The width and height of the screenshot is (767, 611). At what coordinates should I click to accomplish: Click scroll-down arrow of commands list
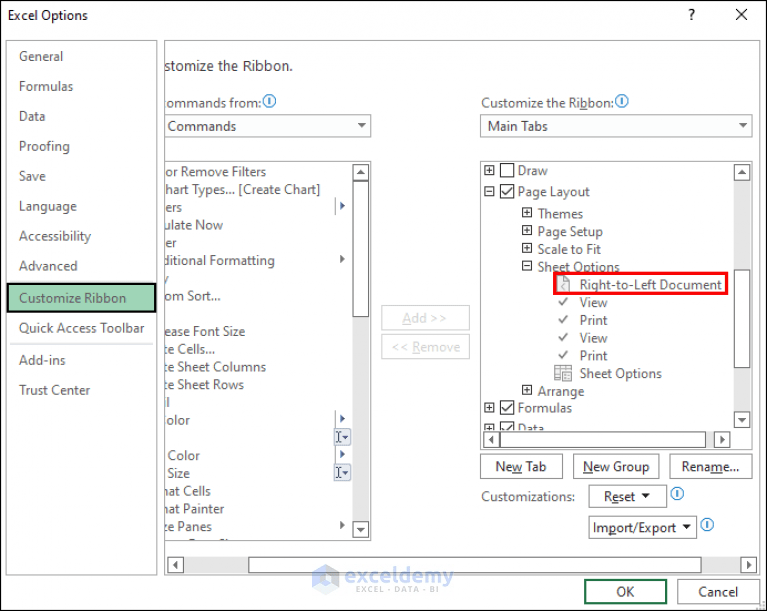pyautogui.click(x=361, y=529)
